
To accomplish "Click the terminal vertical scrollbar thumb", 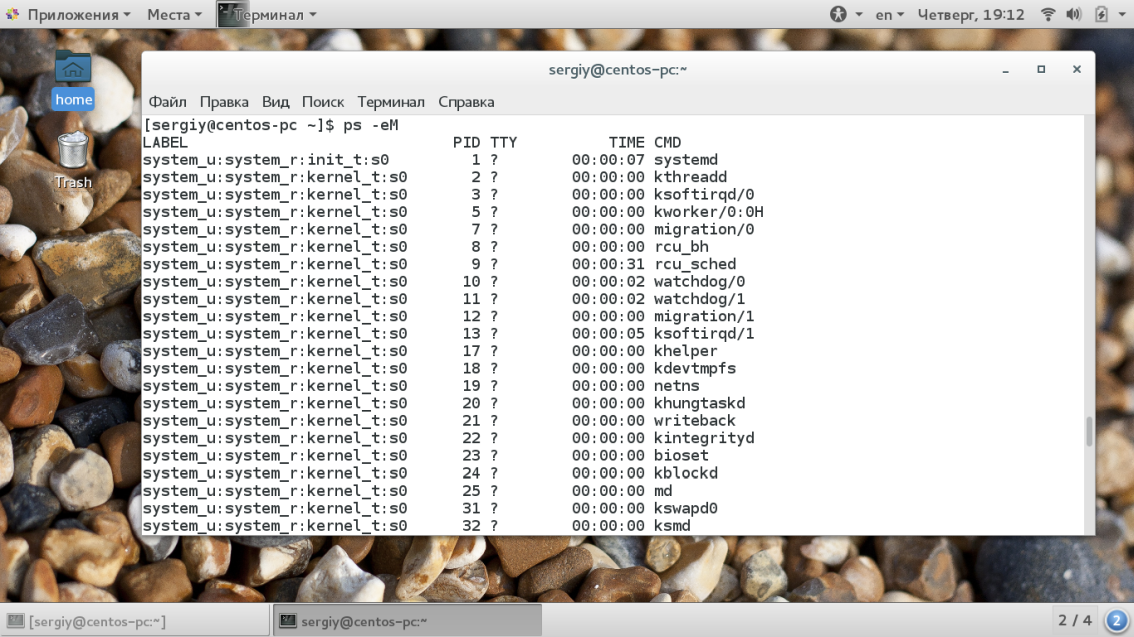I will [x=1088, y=431].
